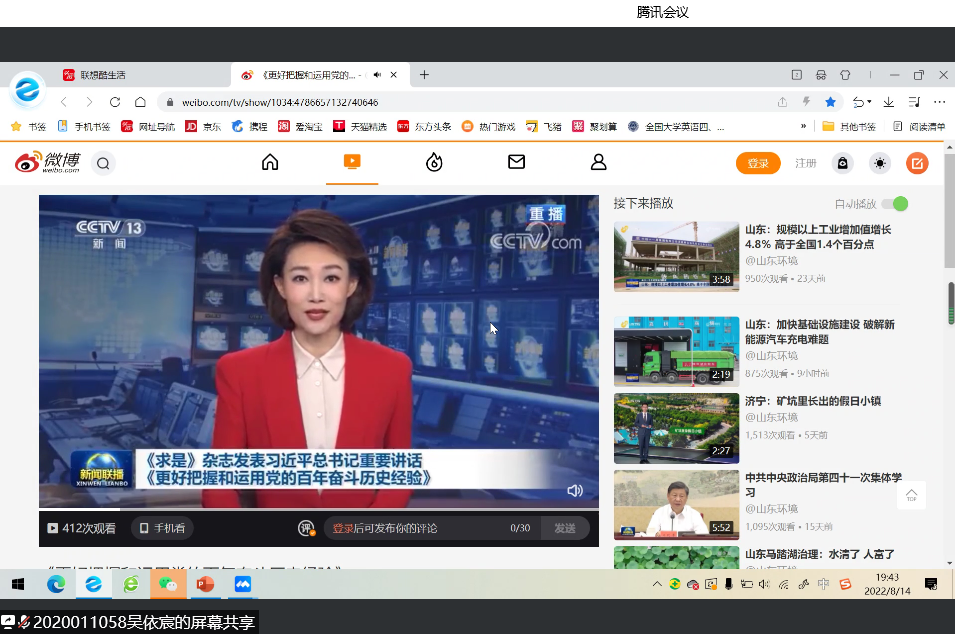This screenshot has width=955, height=634.
Task: Mute the tab audio on Weibo tab
Action: (x=378, y=75)
